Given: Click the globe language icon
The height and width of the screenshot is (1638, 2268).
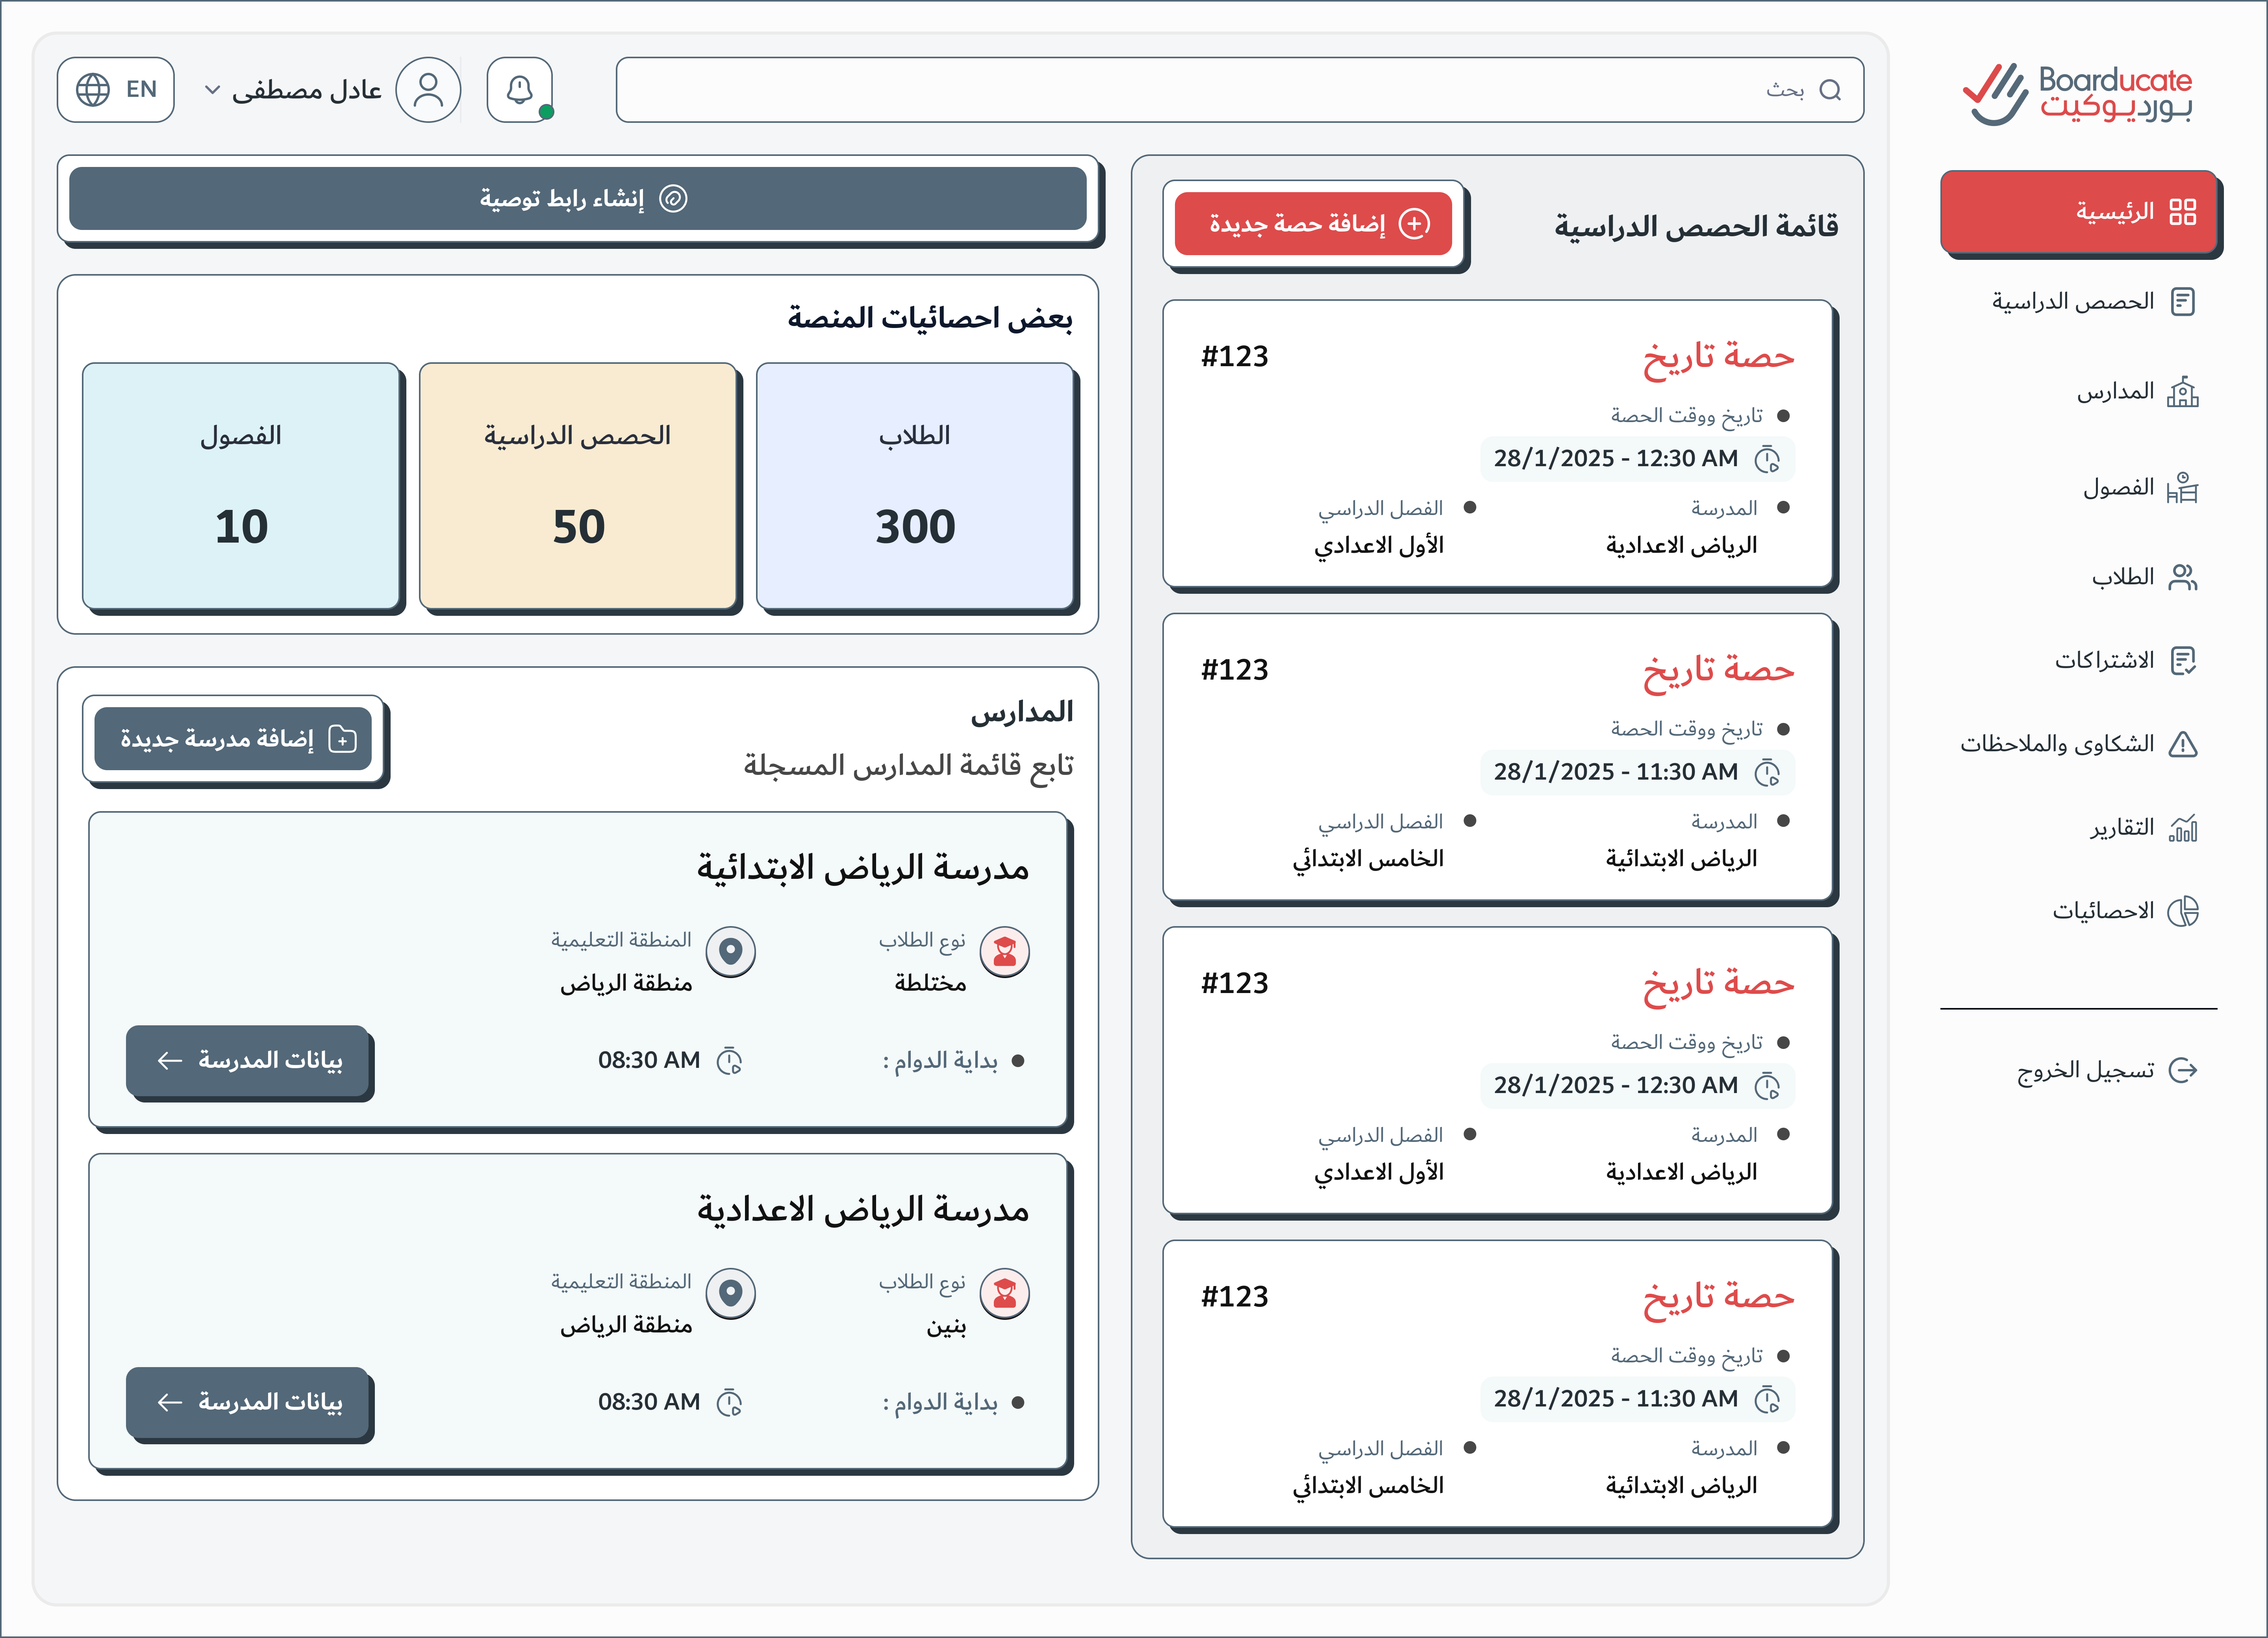Looking at the screenshot, I should point(93,90).
